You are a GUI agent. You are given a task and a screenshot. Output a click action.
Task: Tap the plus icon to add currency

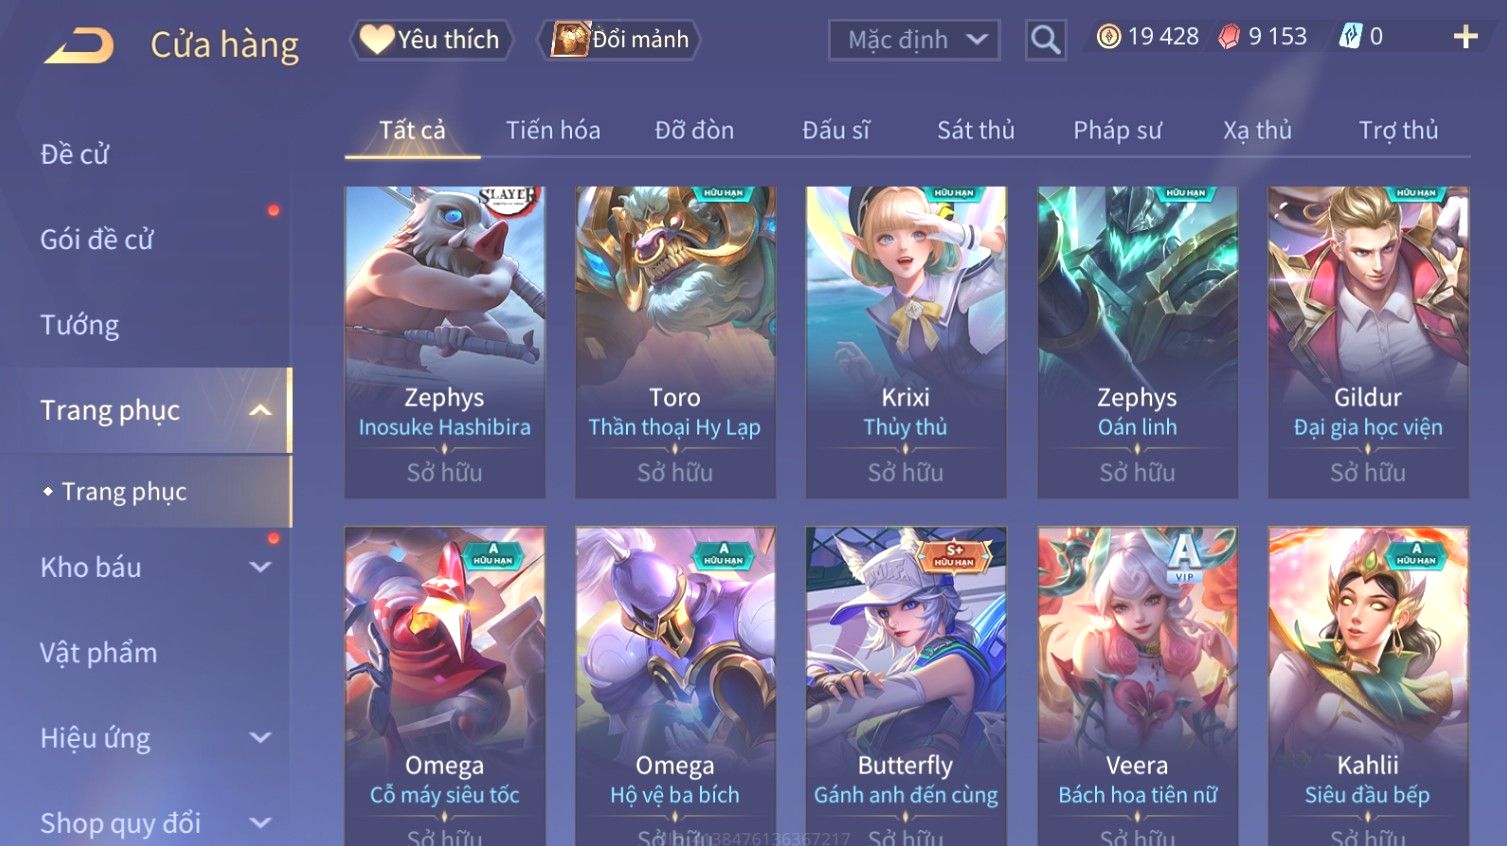pos(1465,37)
